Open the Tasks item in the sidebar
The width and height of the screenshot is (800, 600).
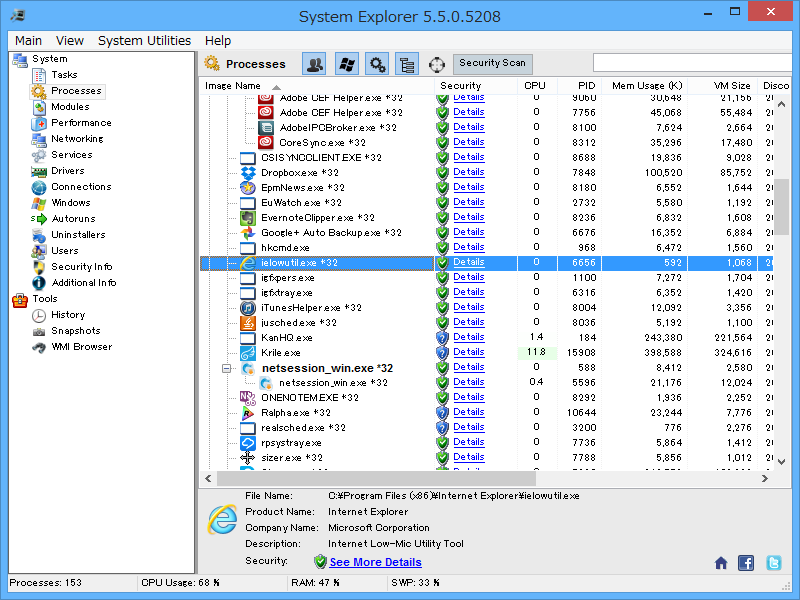point(64,75)
